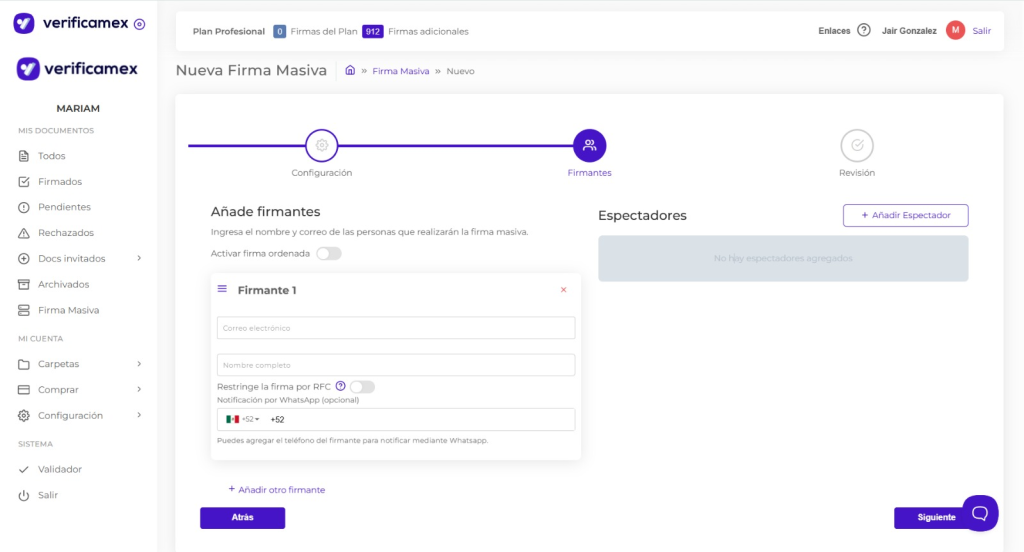Click the home icon in breadcrumb
1024x552 pixels.
[x=350, y=71]
